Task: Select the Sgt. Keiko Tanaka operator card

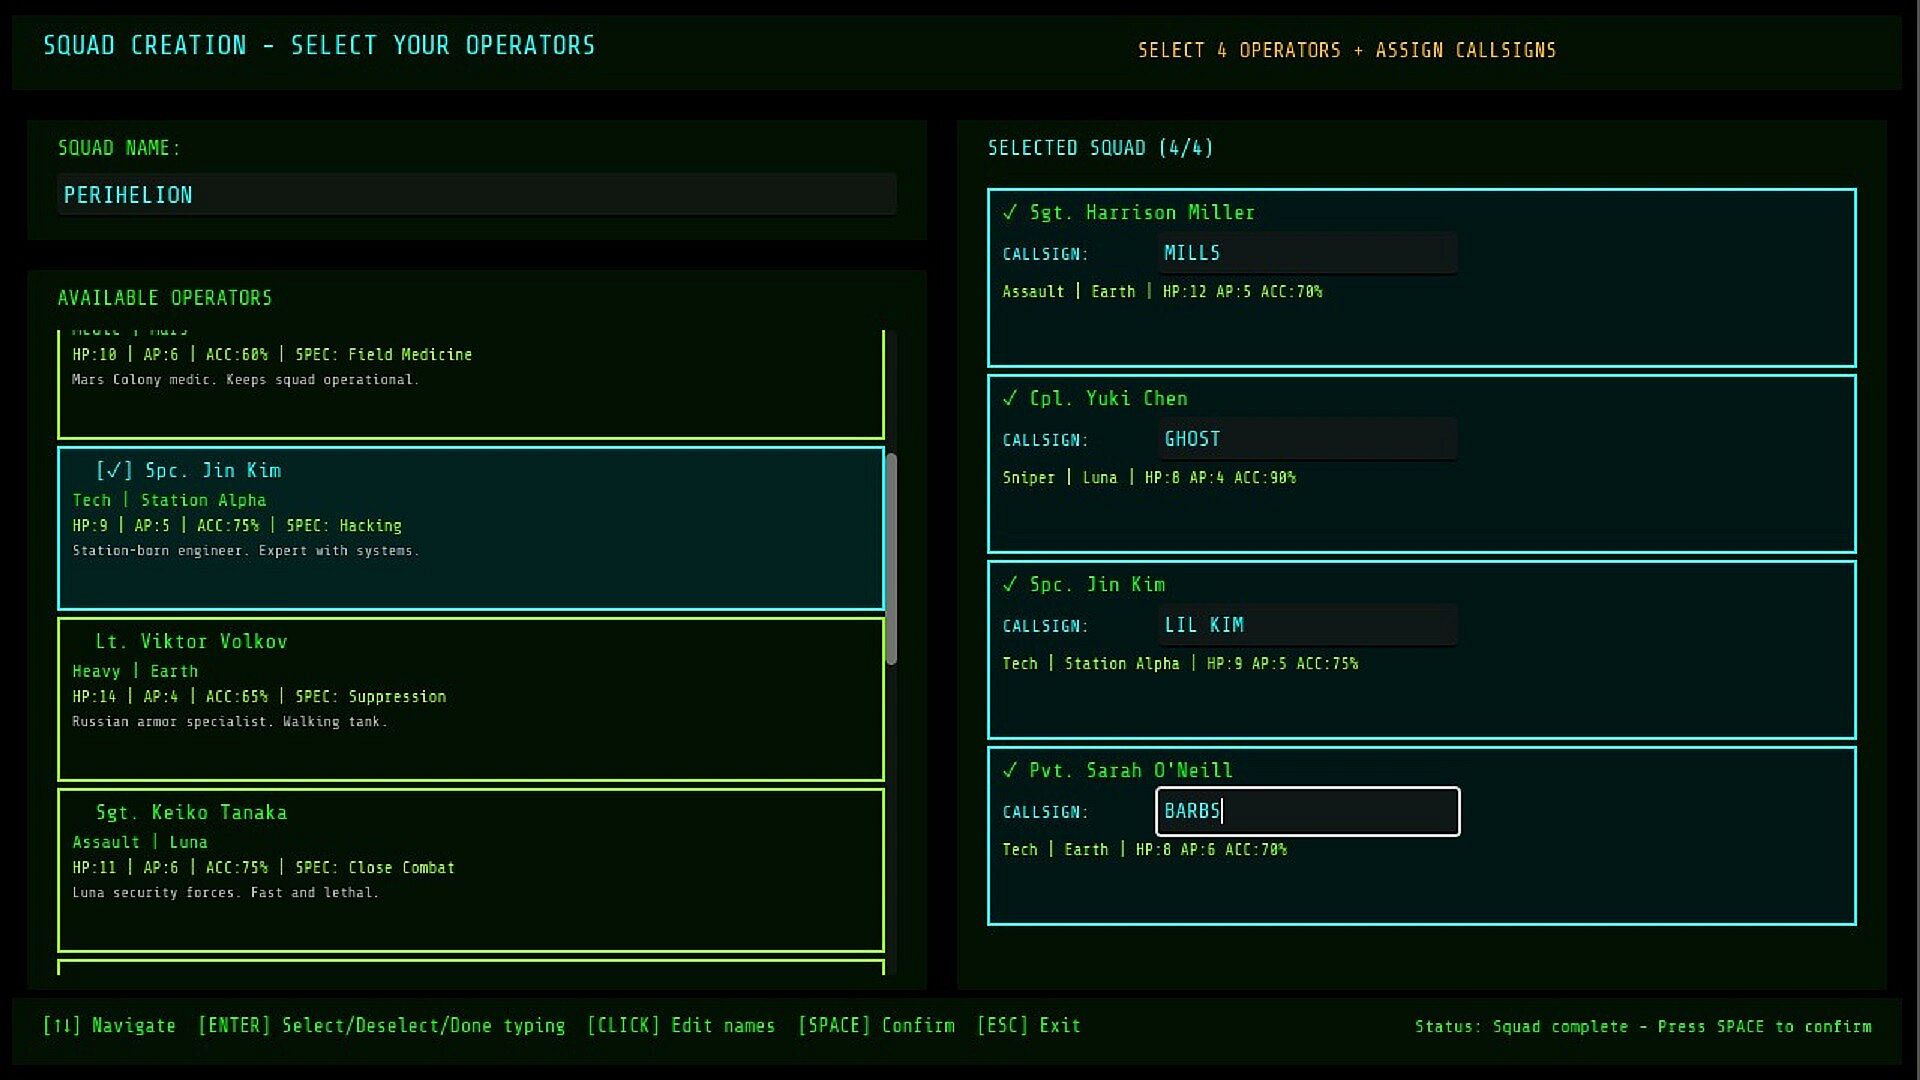Action: click(470, 870)
